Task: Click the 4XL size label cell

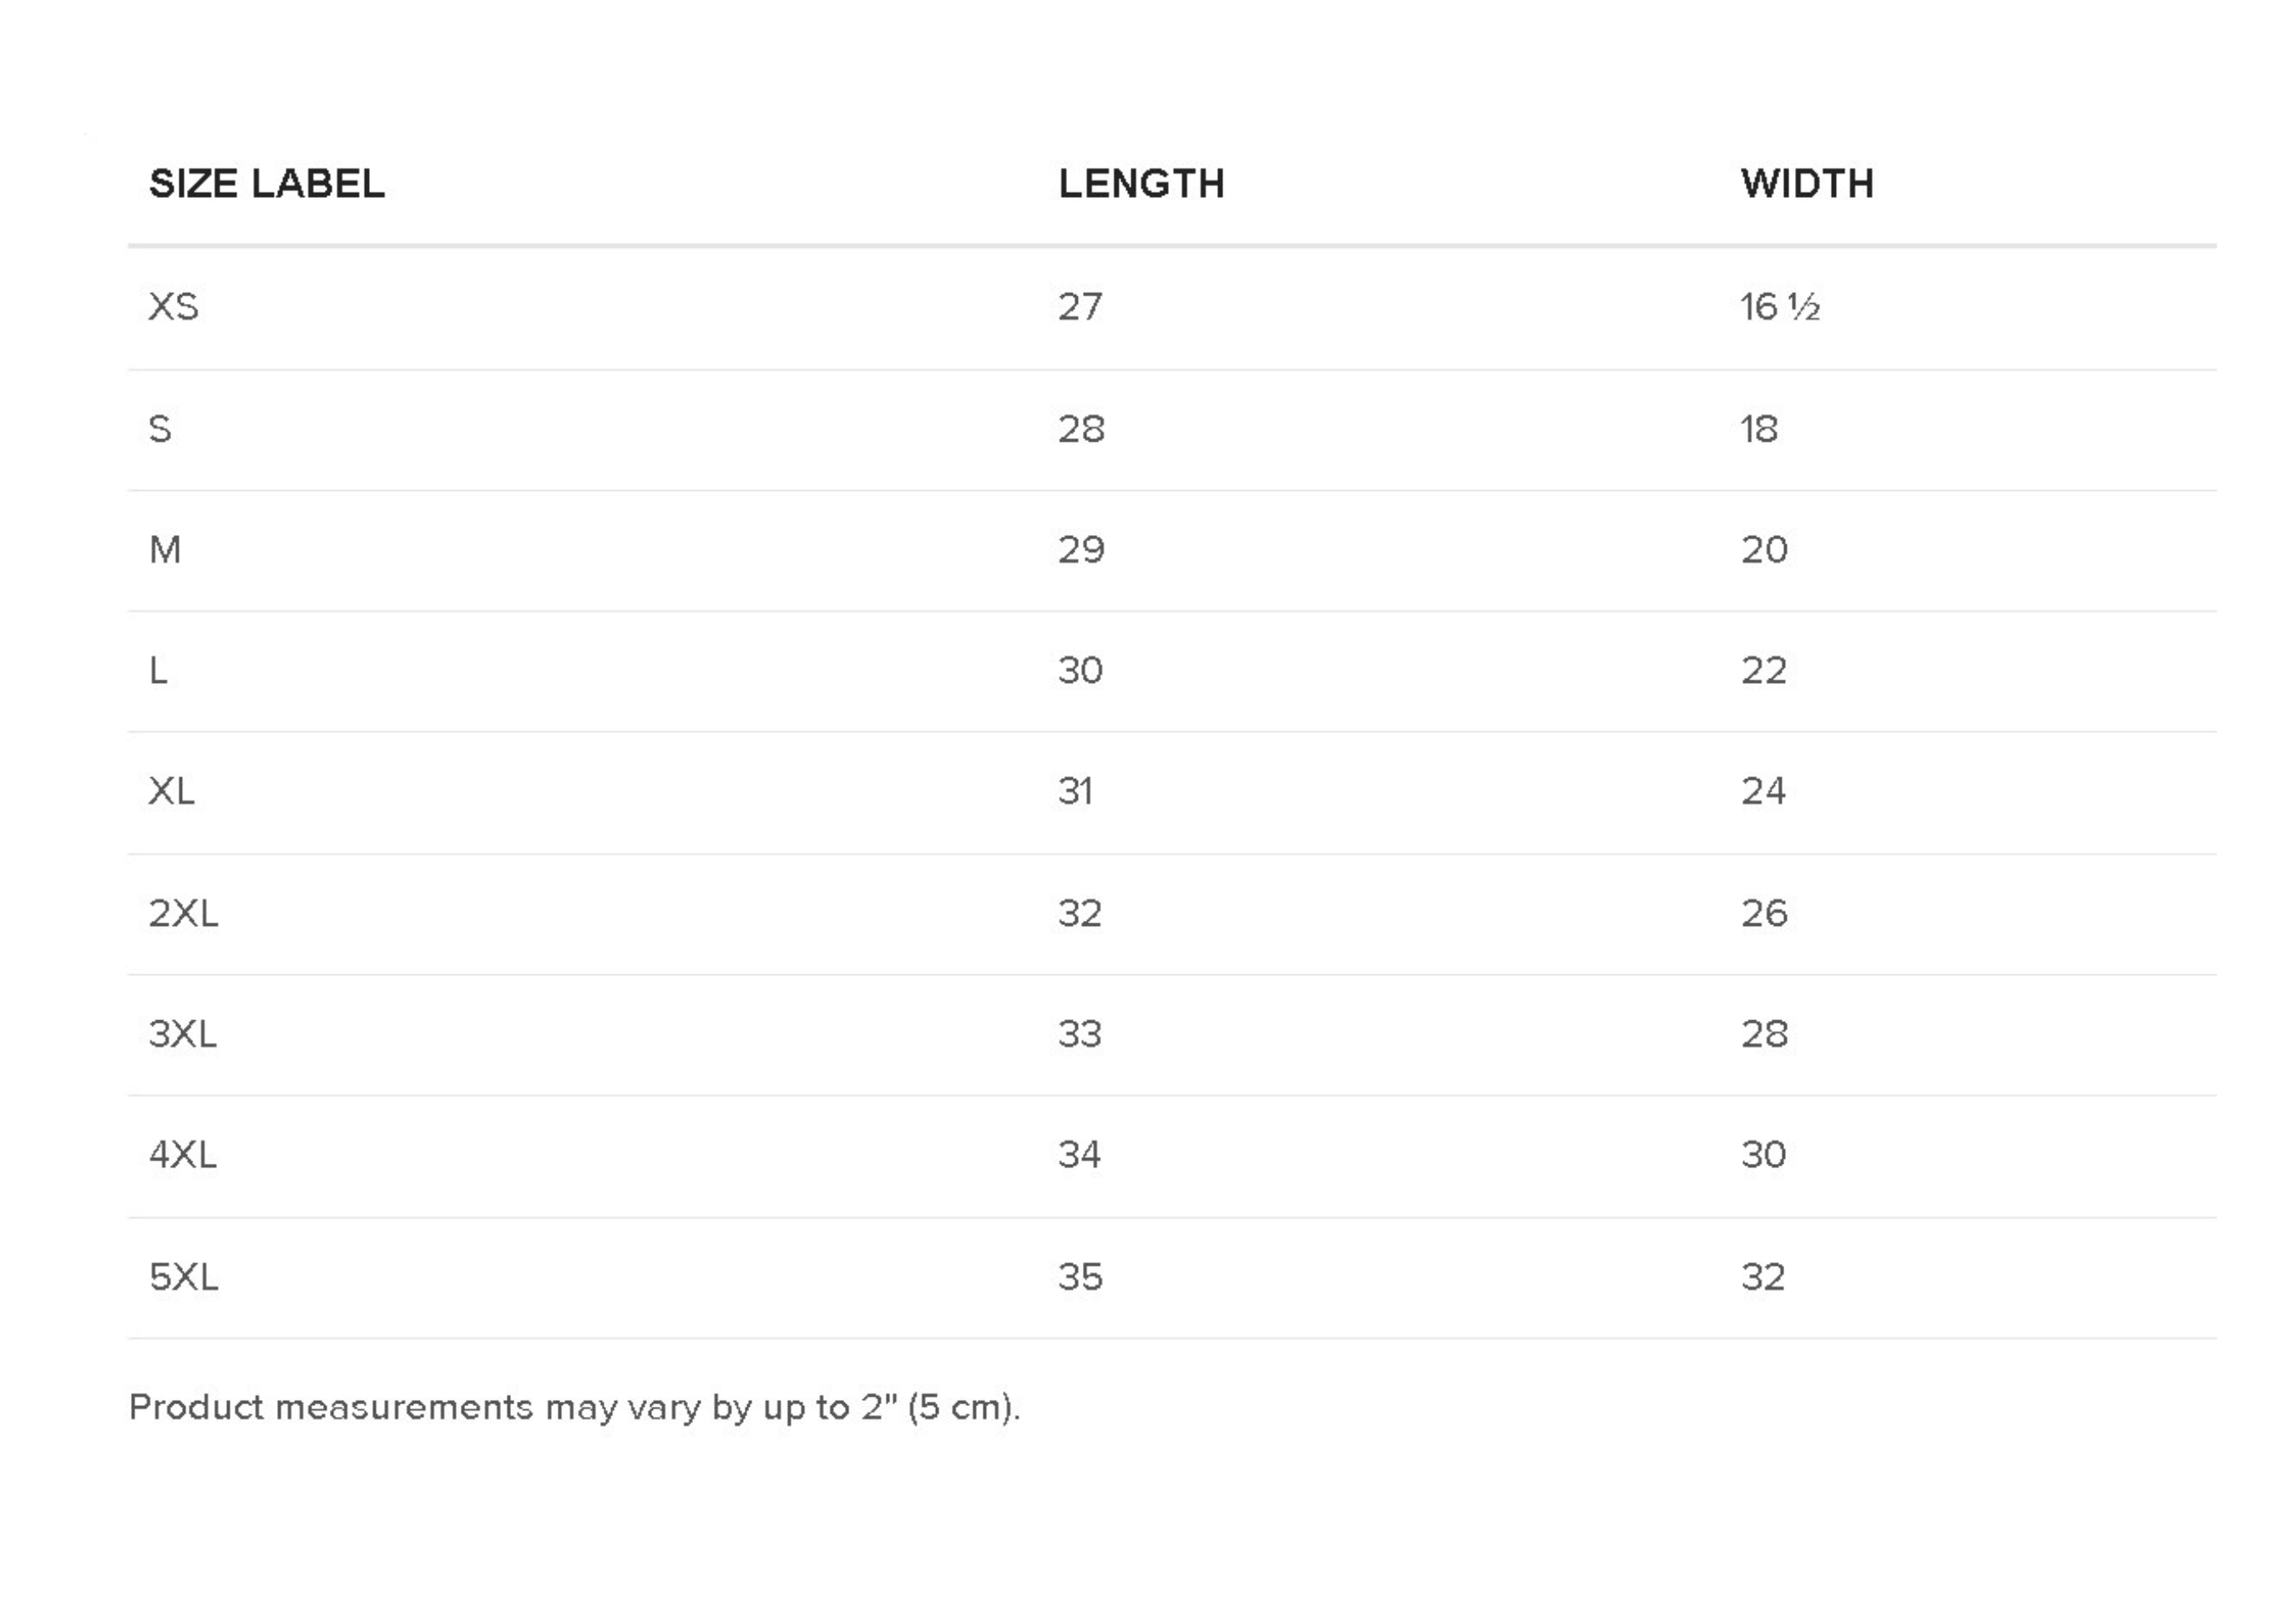Action: 182,1156
